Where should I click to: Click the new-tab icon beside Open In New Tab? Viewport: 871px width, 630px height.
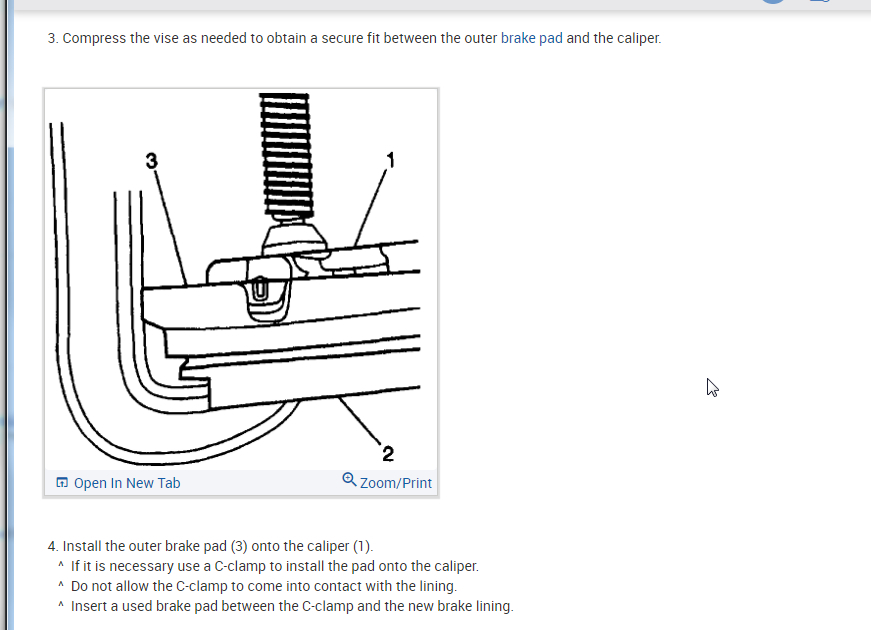[x=62, y=483]
